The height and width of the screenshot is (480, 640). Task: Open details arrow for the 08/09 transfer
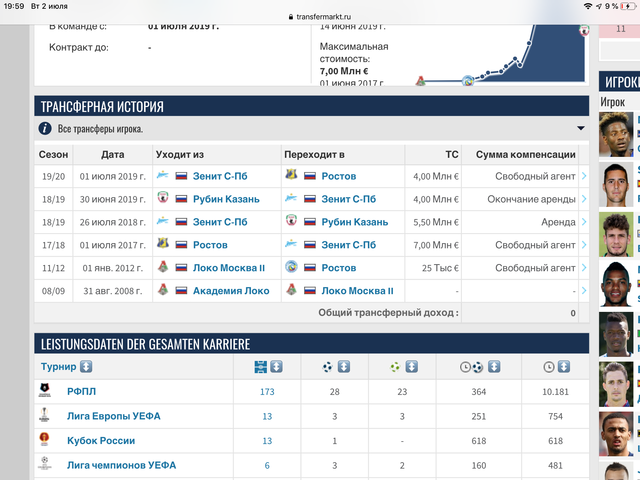[584, 291]
